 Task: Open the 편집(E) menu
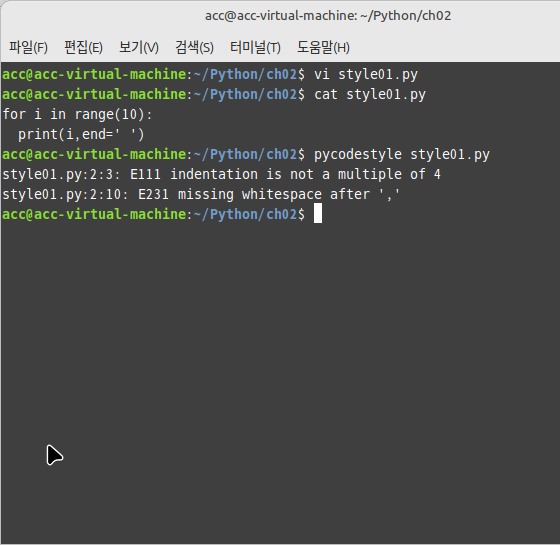click(x=83, y=47)
